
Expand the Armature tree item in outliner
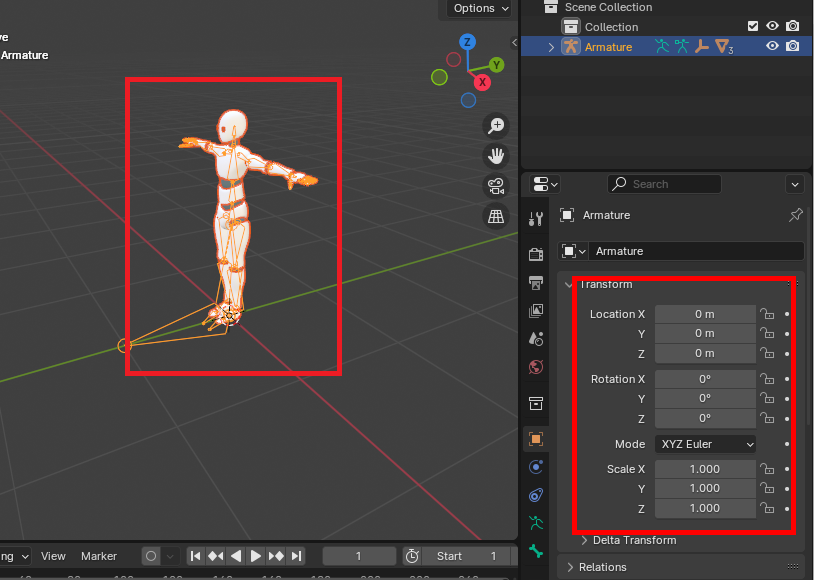click(551, 47)
